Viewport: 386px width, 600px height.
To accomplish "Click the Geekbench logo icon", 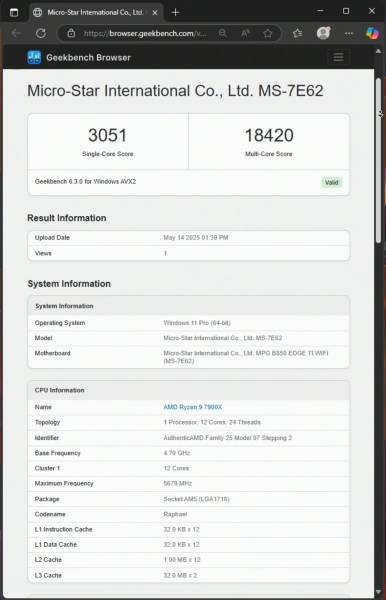I will pos(34,57).
